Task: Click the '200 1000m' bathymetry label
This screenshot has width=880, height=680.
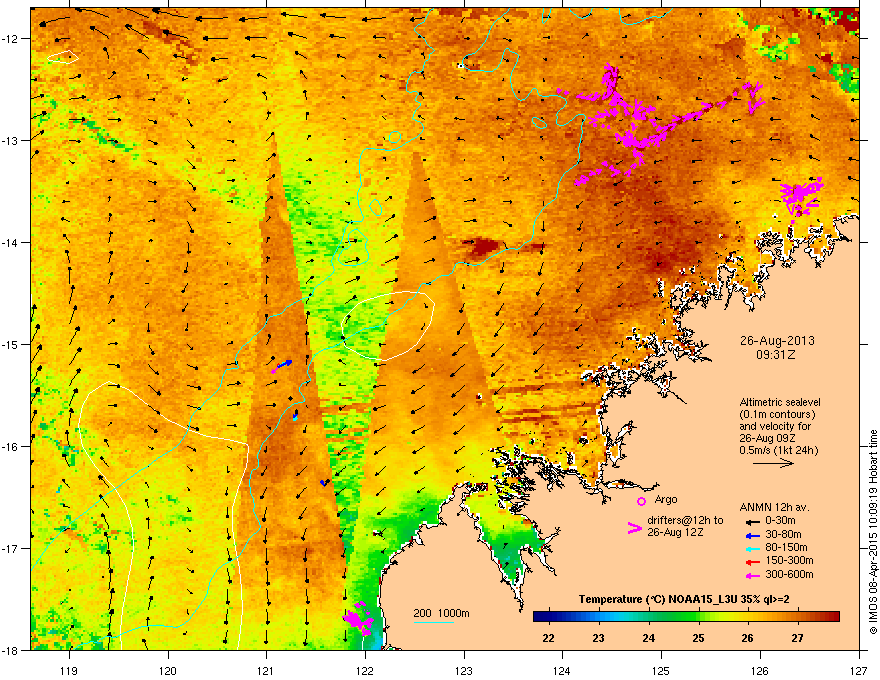Action: 441,613
